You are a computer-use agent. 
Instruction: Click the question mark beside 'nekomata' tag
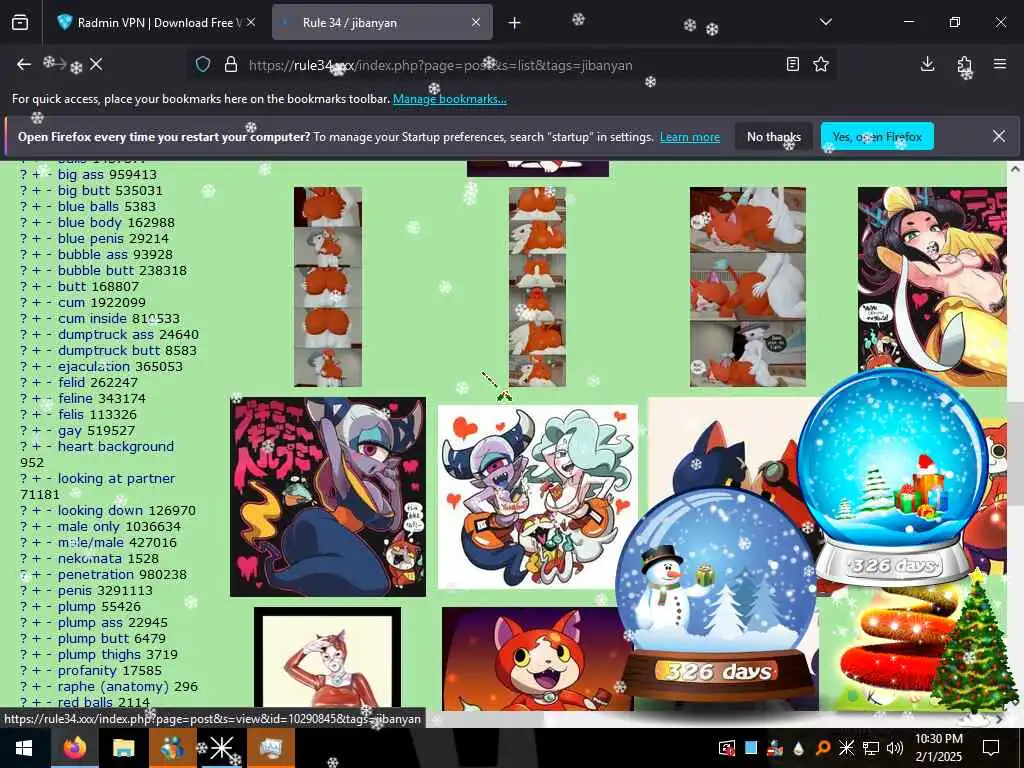click(x=24, y=558)
